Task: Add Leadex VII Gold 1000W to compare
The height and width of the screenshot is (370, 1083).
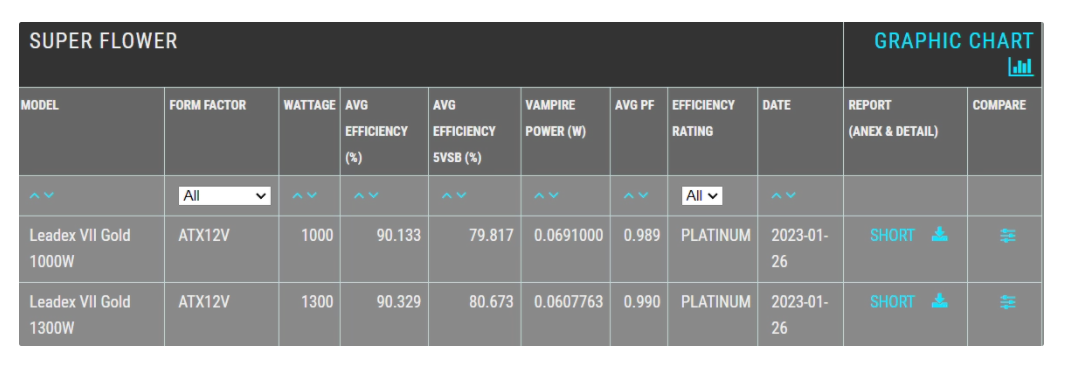Action: coord(1008,236)
